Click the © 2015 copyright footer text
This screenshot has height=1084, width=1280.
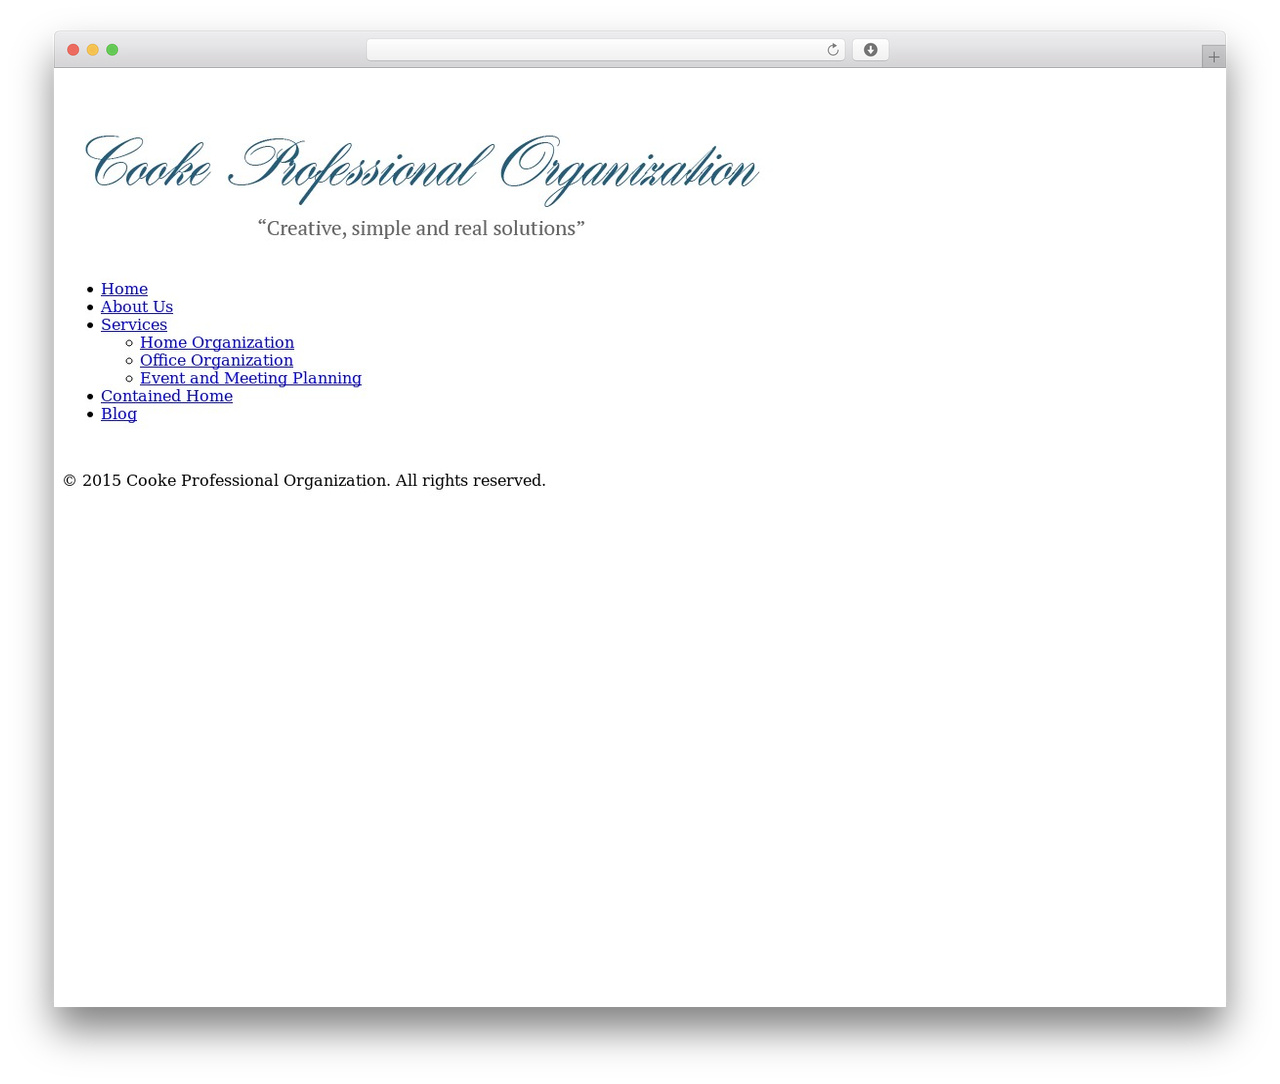click(x=304, y=481)
